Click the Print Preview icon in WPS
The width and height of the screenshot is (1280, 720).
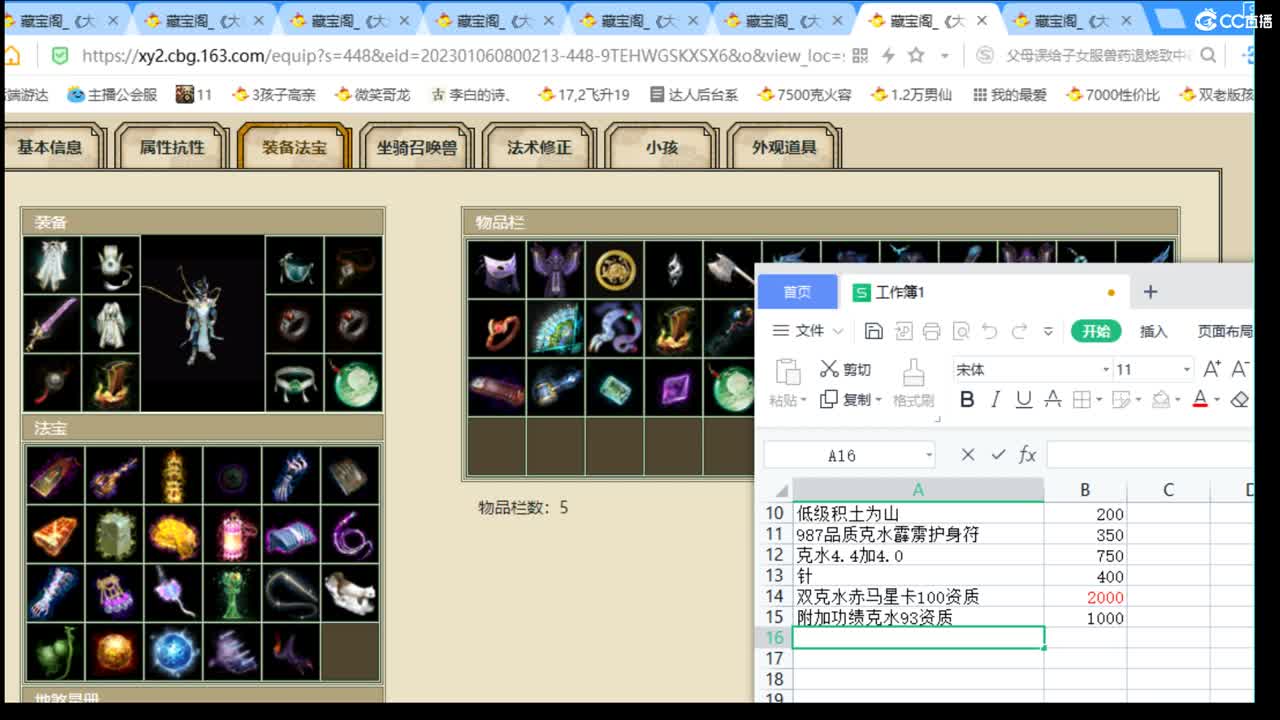click(x=961, y=331)
